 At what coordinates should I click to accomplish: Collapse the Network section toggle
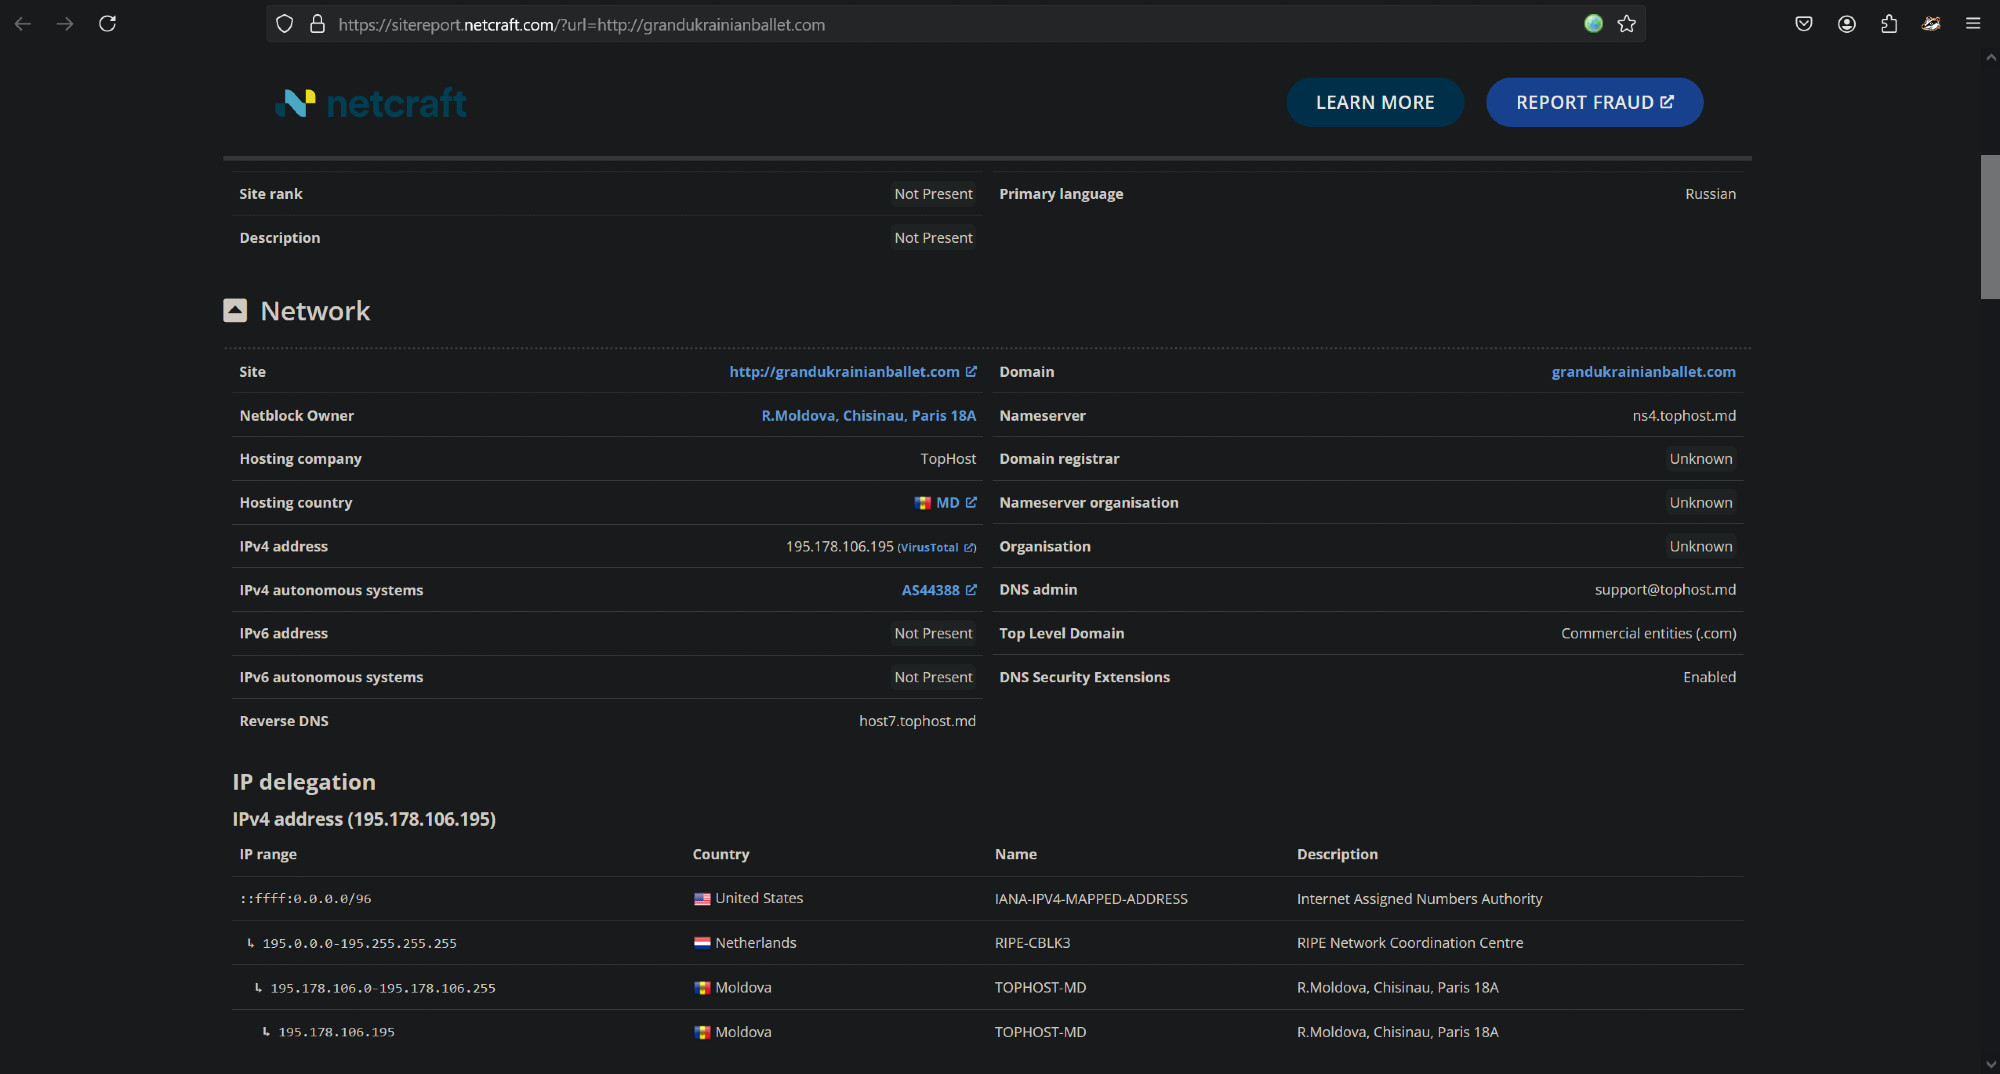click(235, 310)
